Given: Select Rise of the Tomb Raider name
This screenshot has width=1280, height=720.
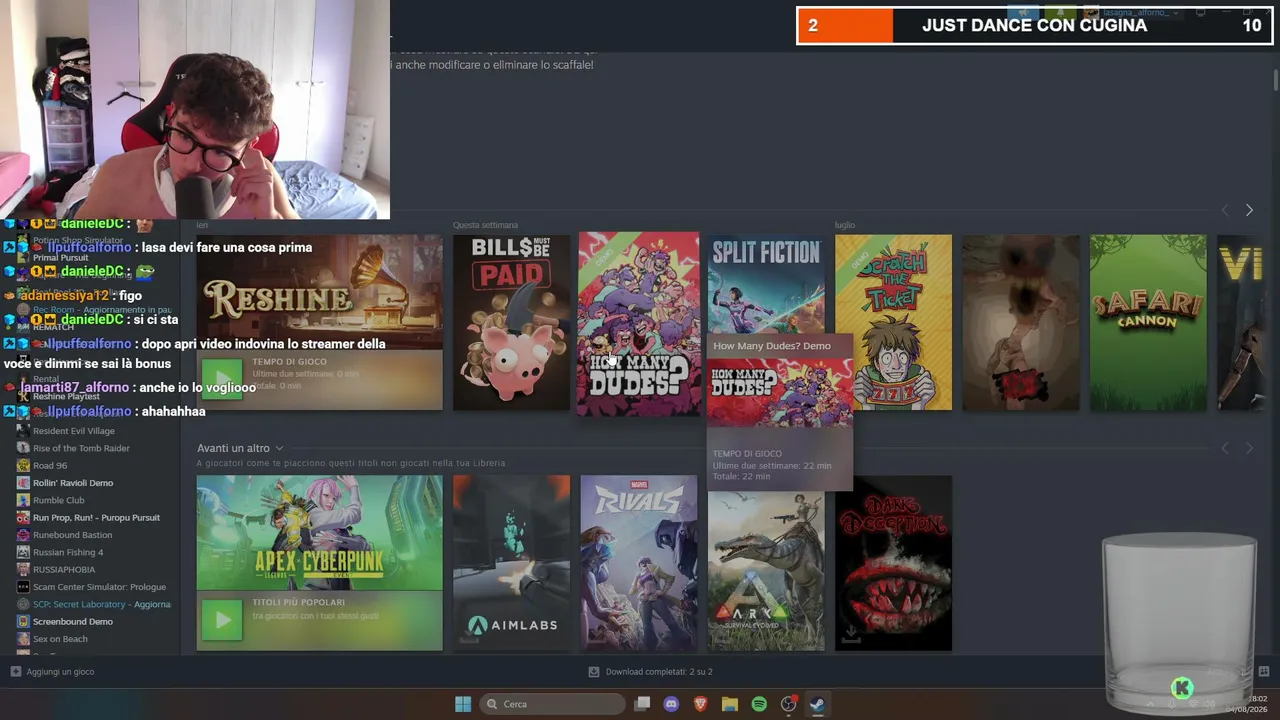Looking at the screenshot, I should (x=81, y=448).
